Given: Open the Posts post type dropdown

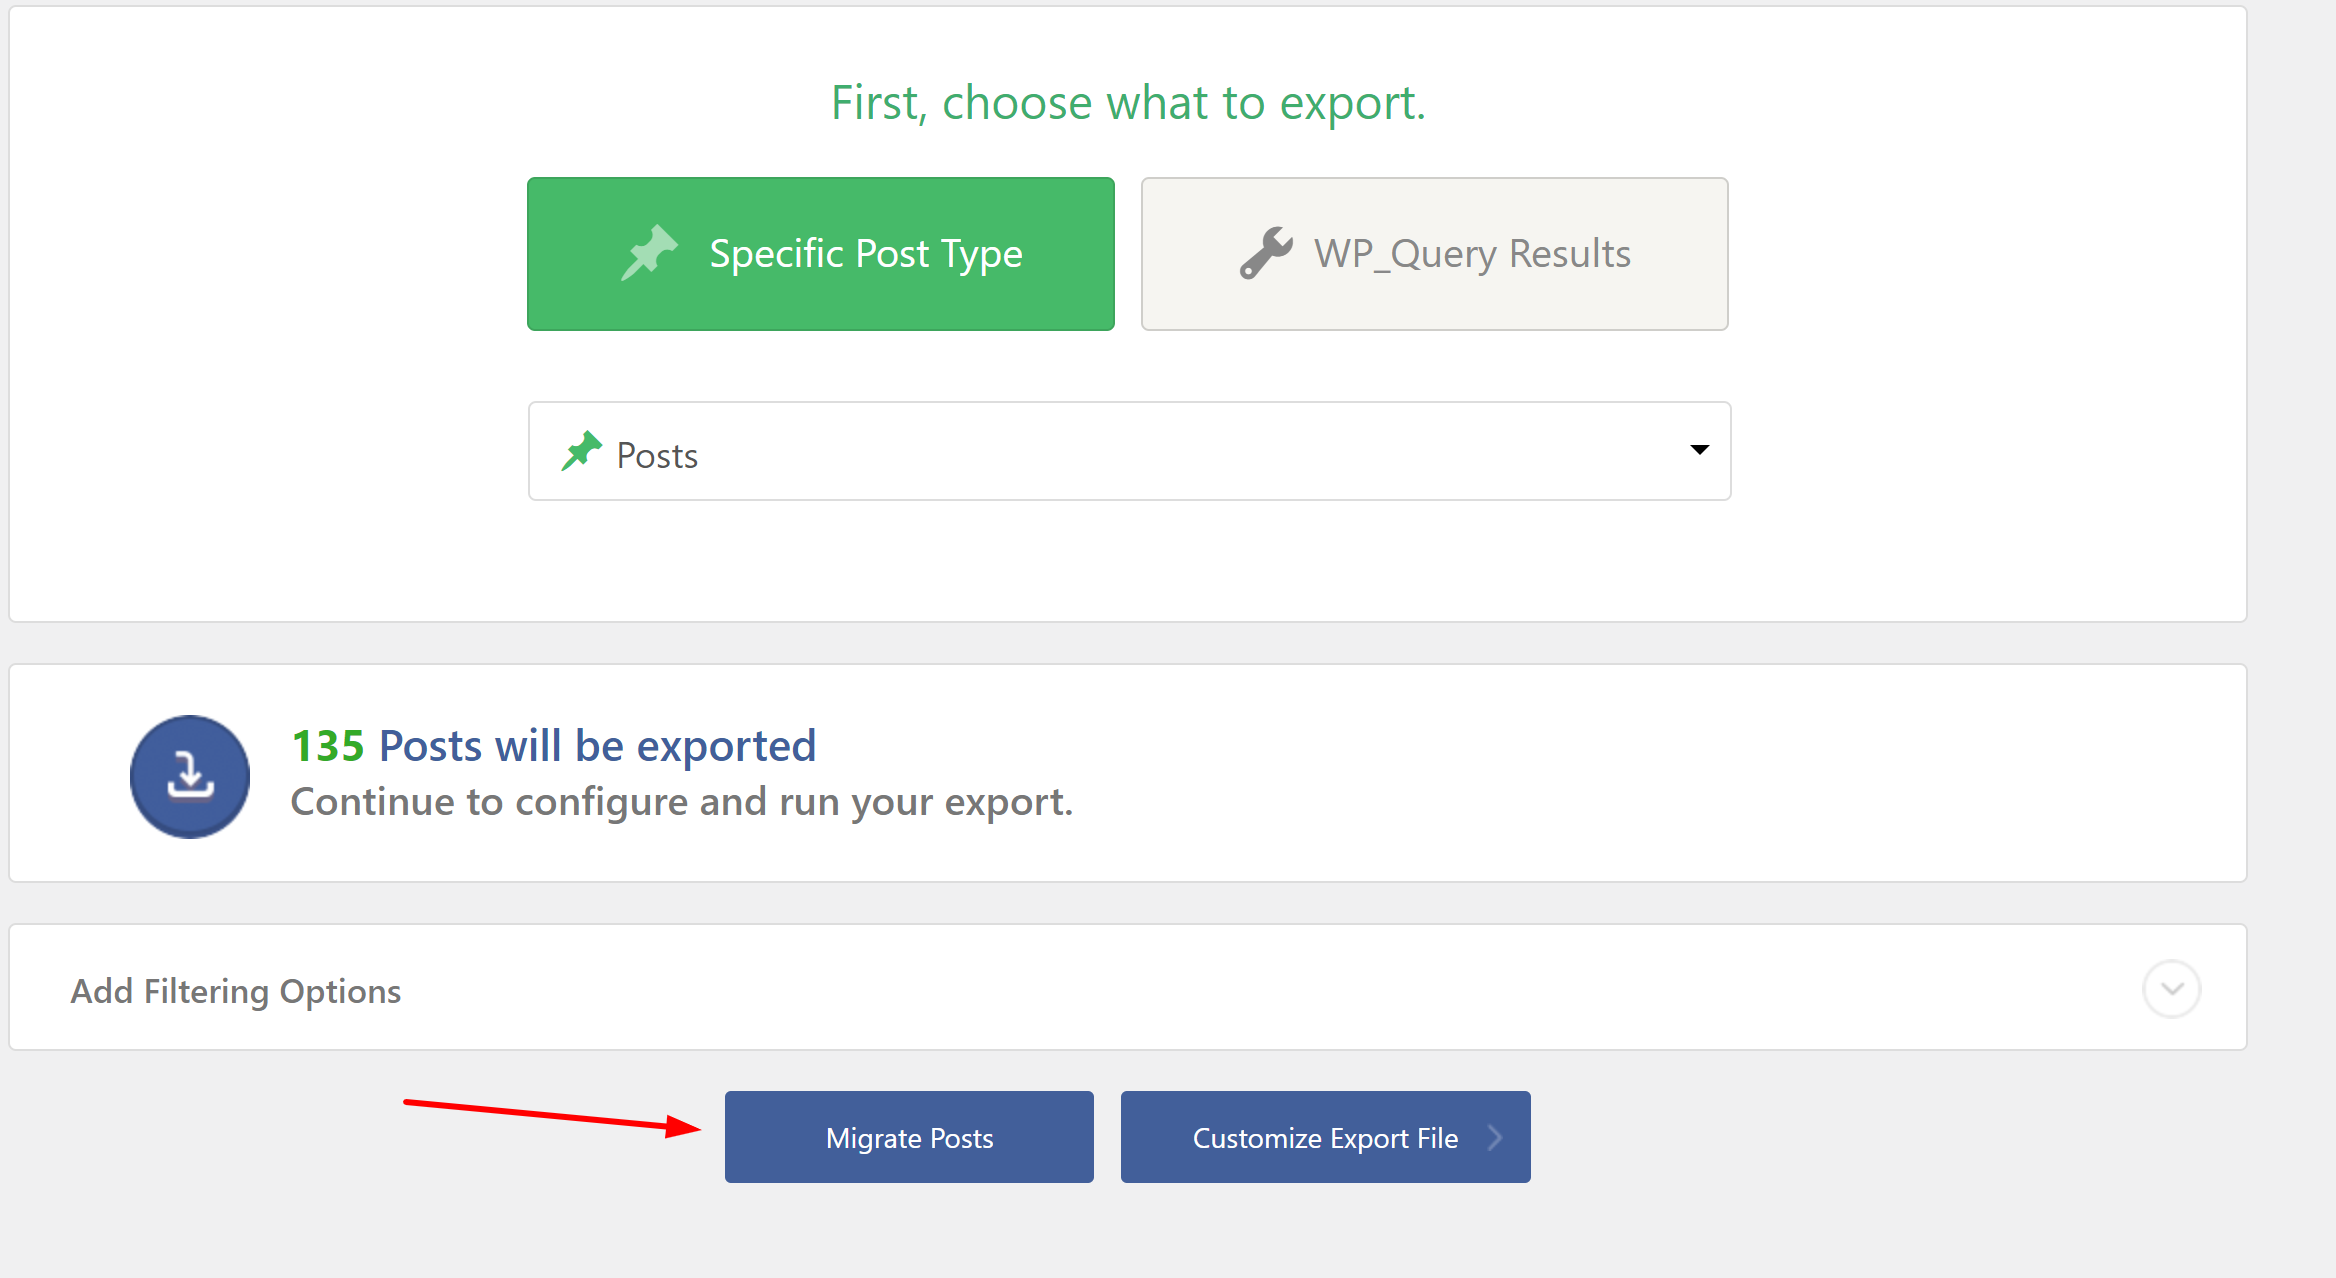Looking at the screenshot, I should pyautogui.click(x=1129, y=451).
